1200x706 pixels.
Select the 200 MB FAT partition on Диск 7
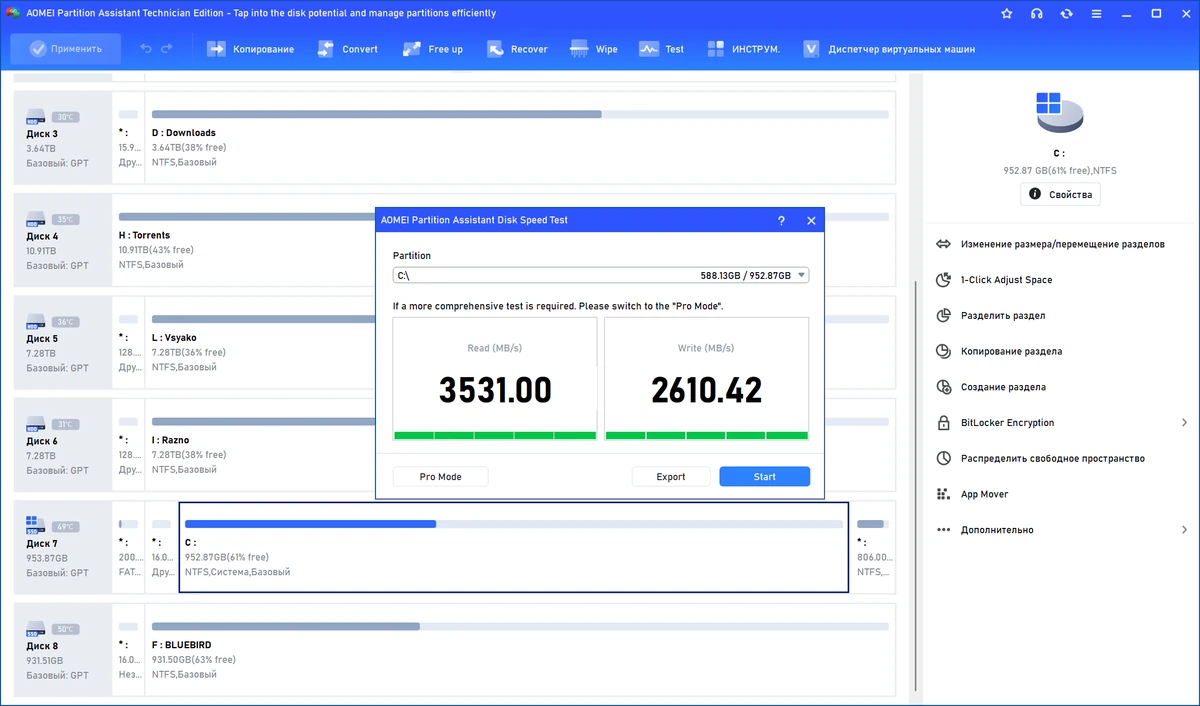click(128, 548)
